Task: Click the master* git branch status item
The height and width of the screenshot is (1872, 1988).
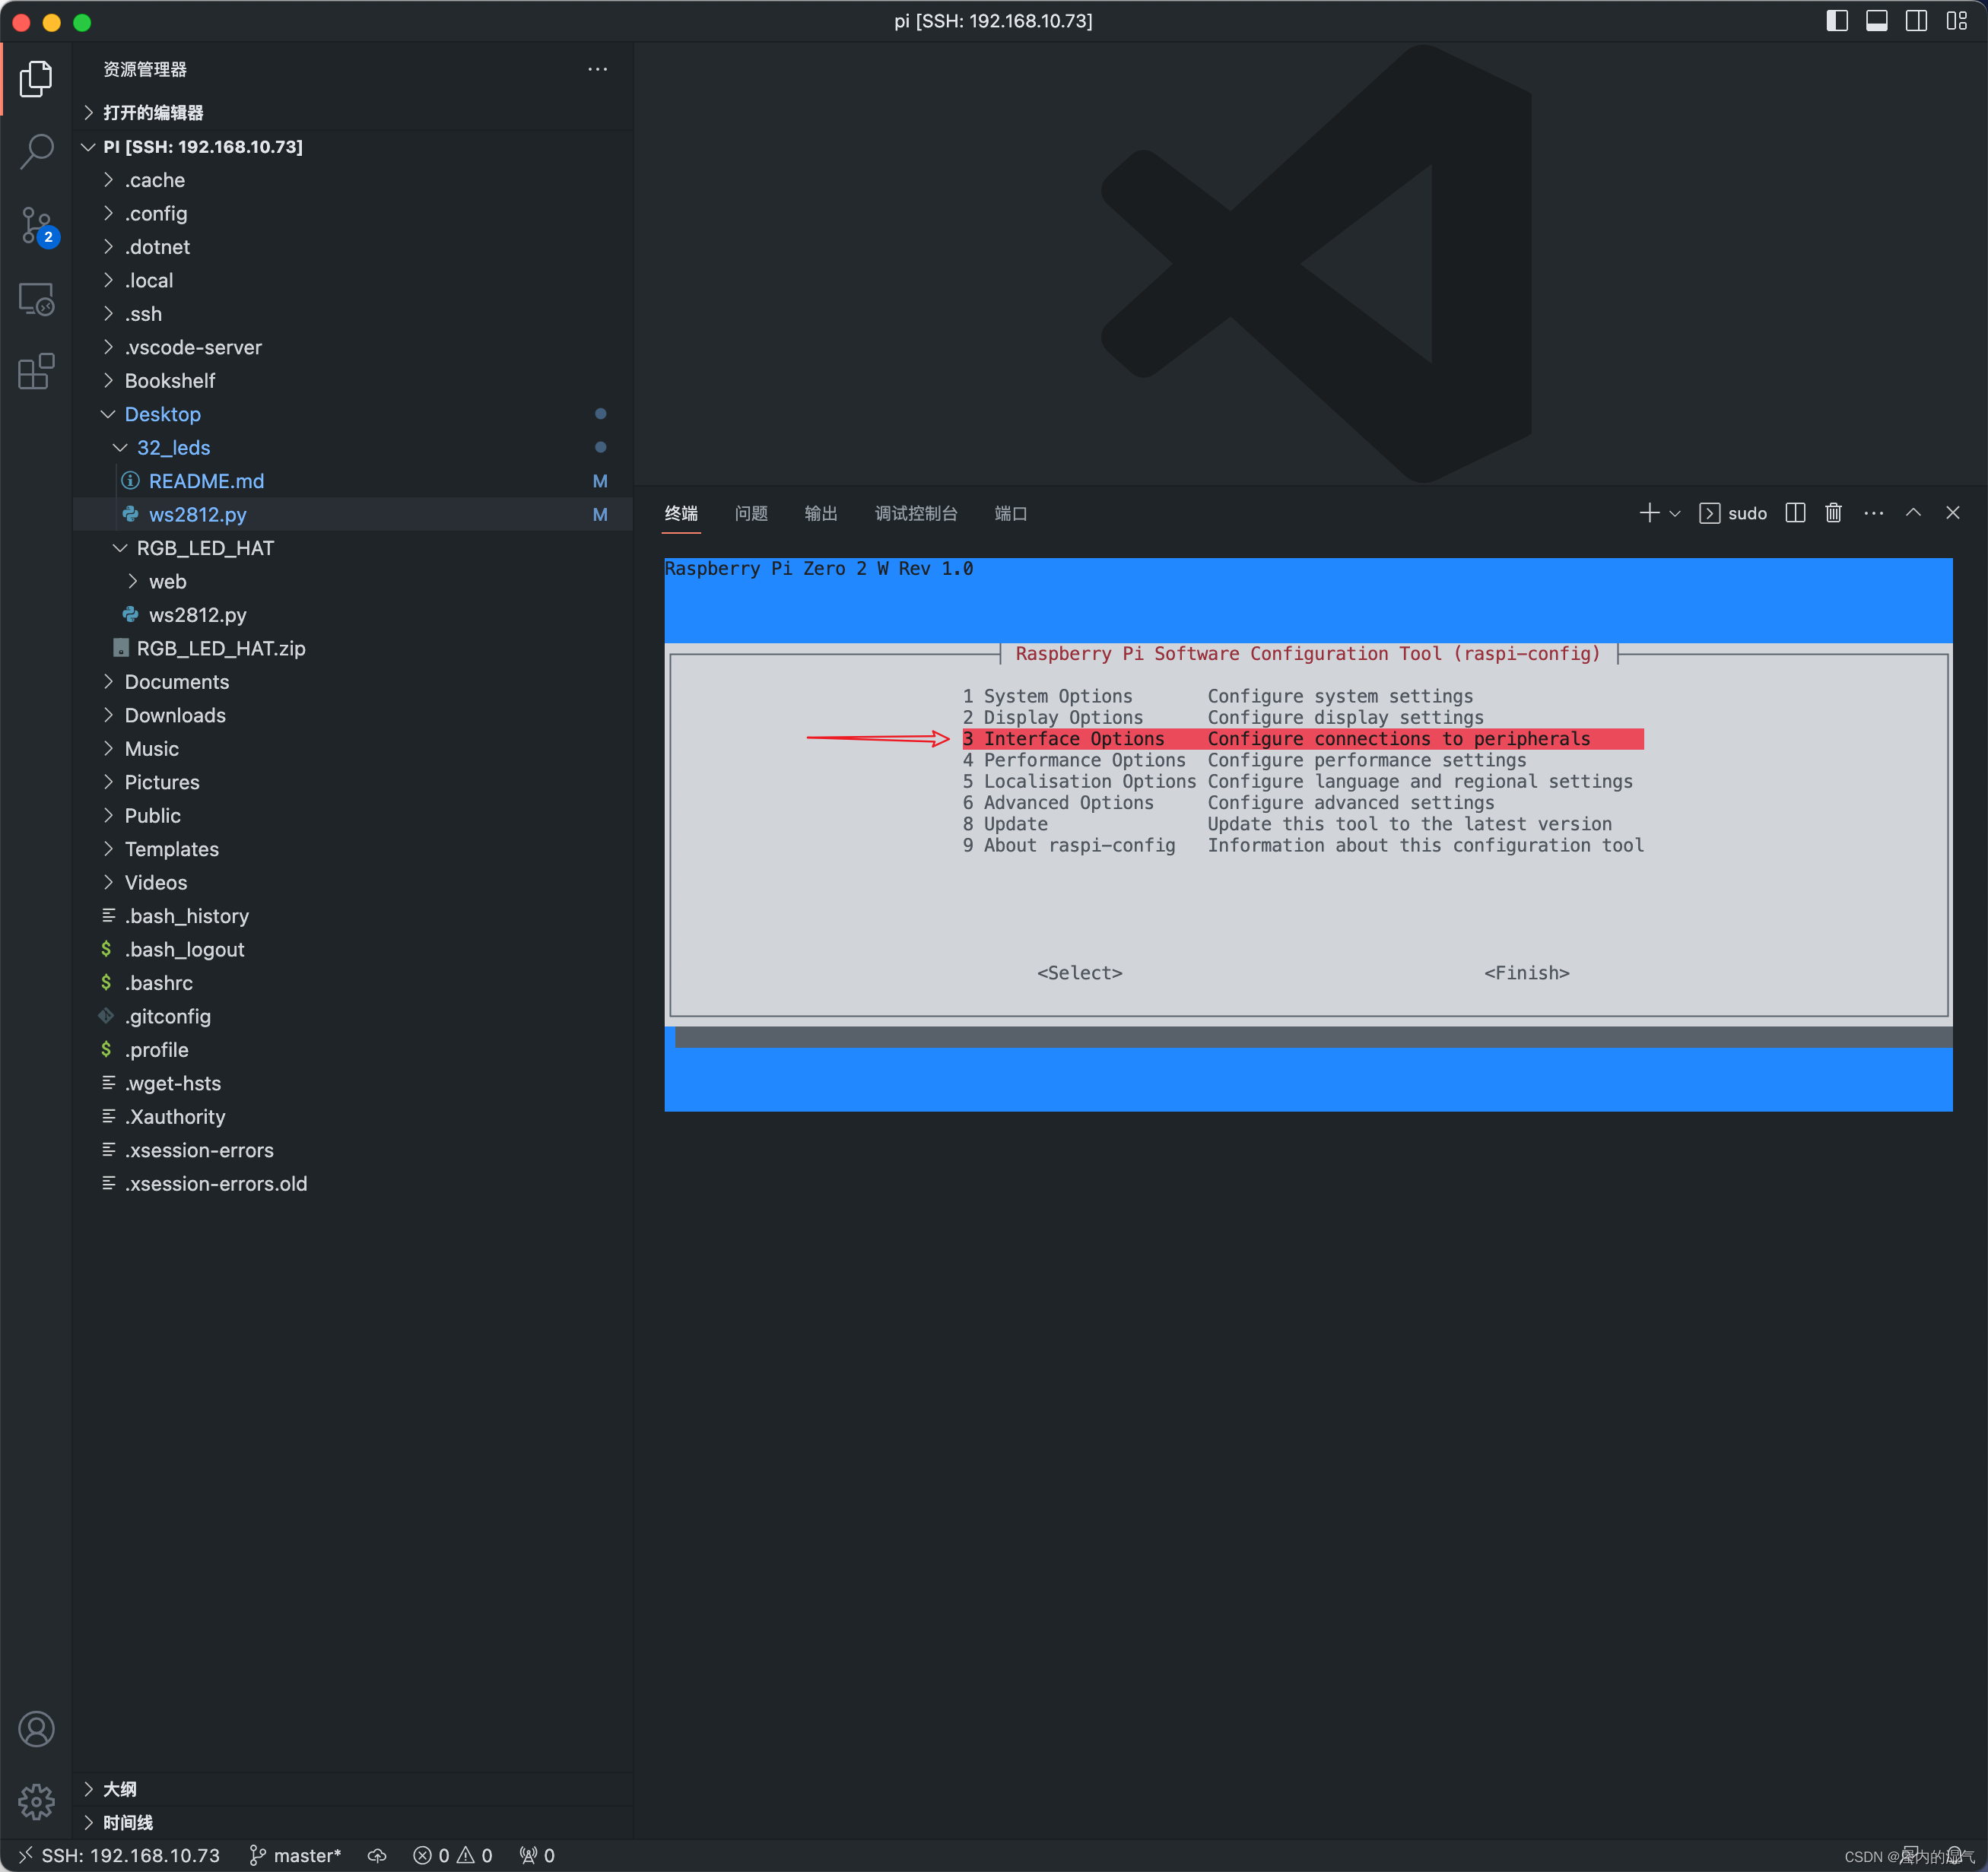Action: point(296,1855)
